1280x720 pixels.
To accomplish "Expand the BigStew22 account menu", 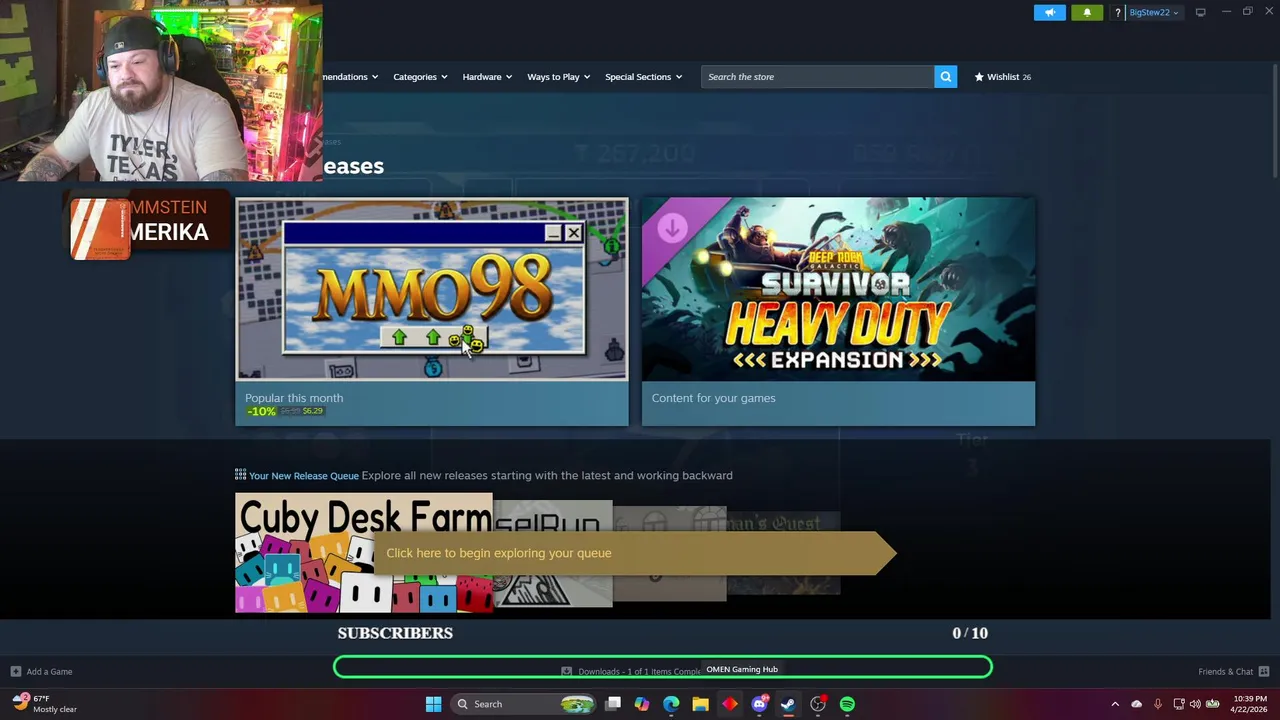I will coord(1153,12).
